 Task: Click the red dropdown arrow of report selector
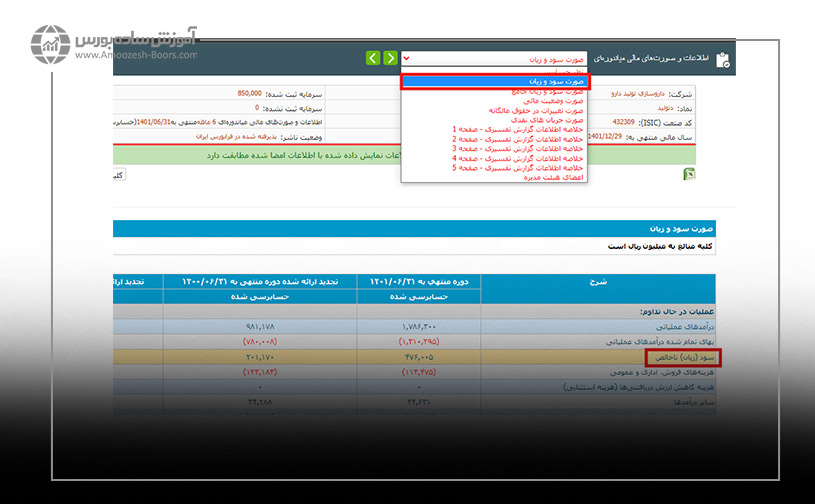pyautogui.click(x=406, y=58)
